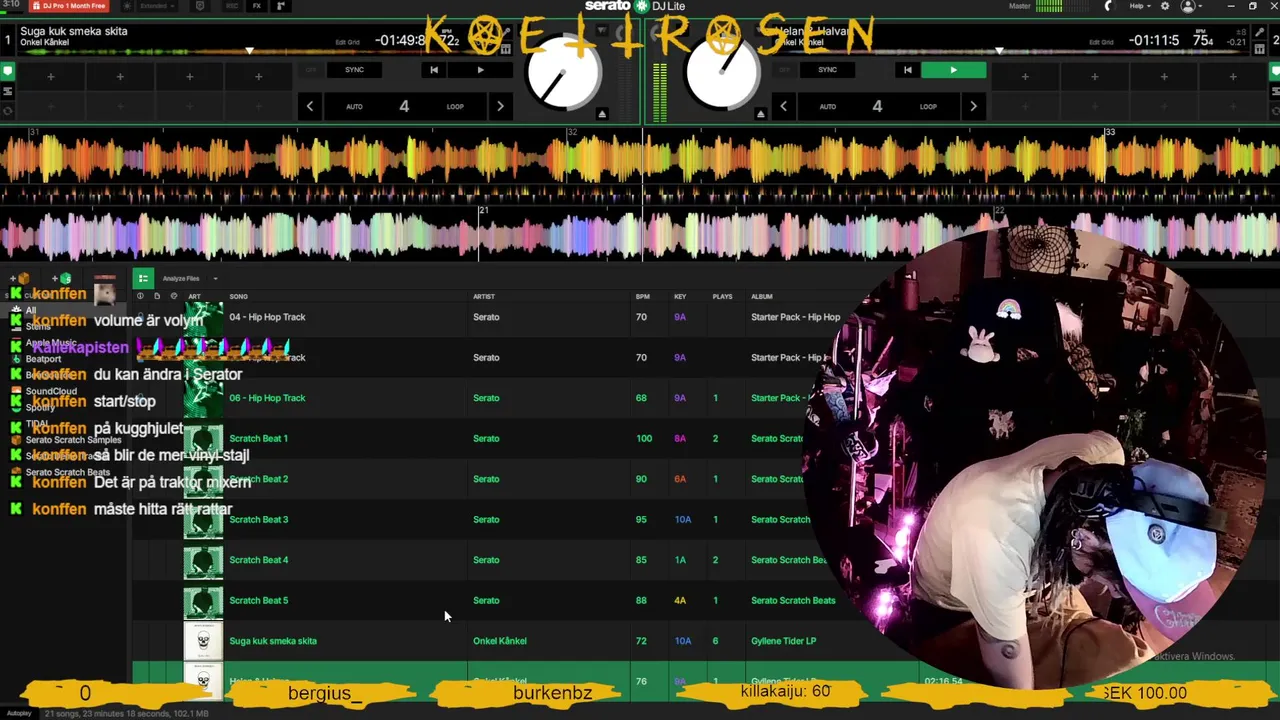Open the pitch range icon on right deck
The height and width of the screenshot is (720, 1280).
tap(1258, 48)
